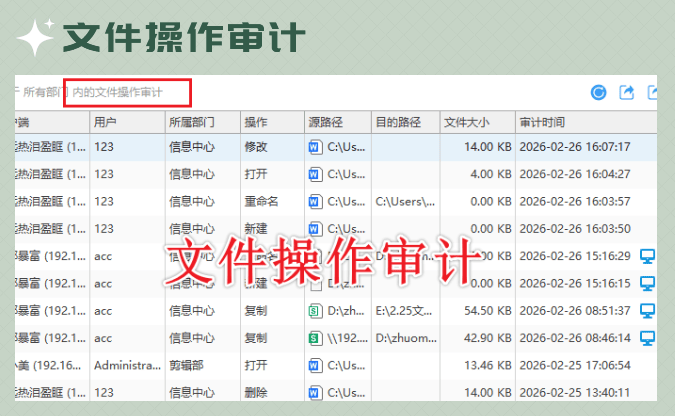Click user 123 in 16:07:17 row
675x416 pixels.
[104, 147]
